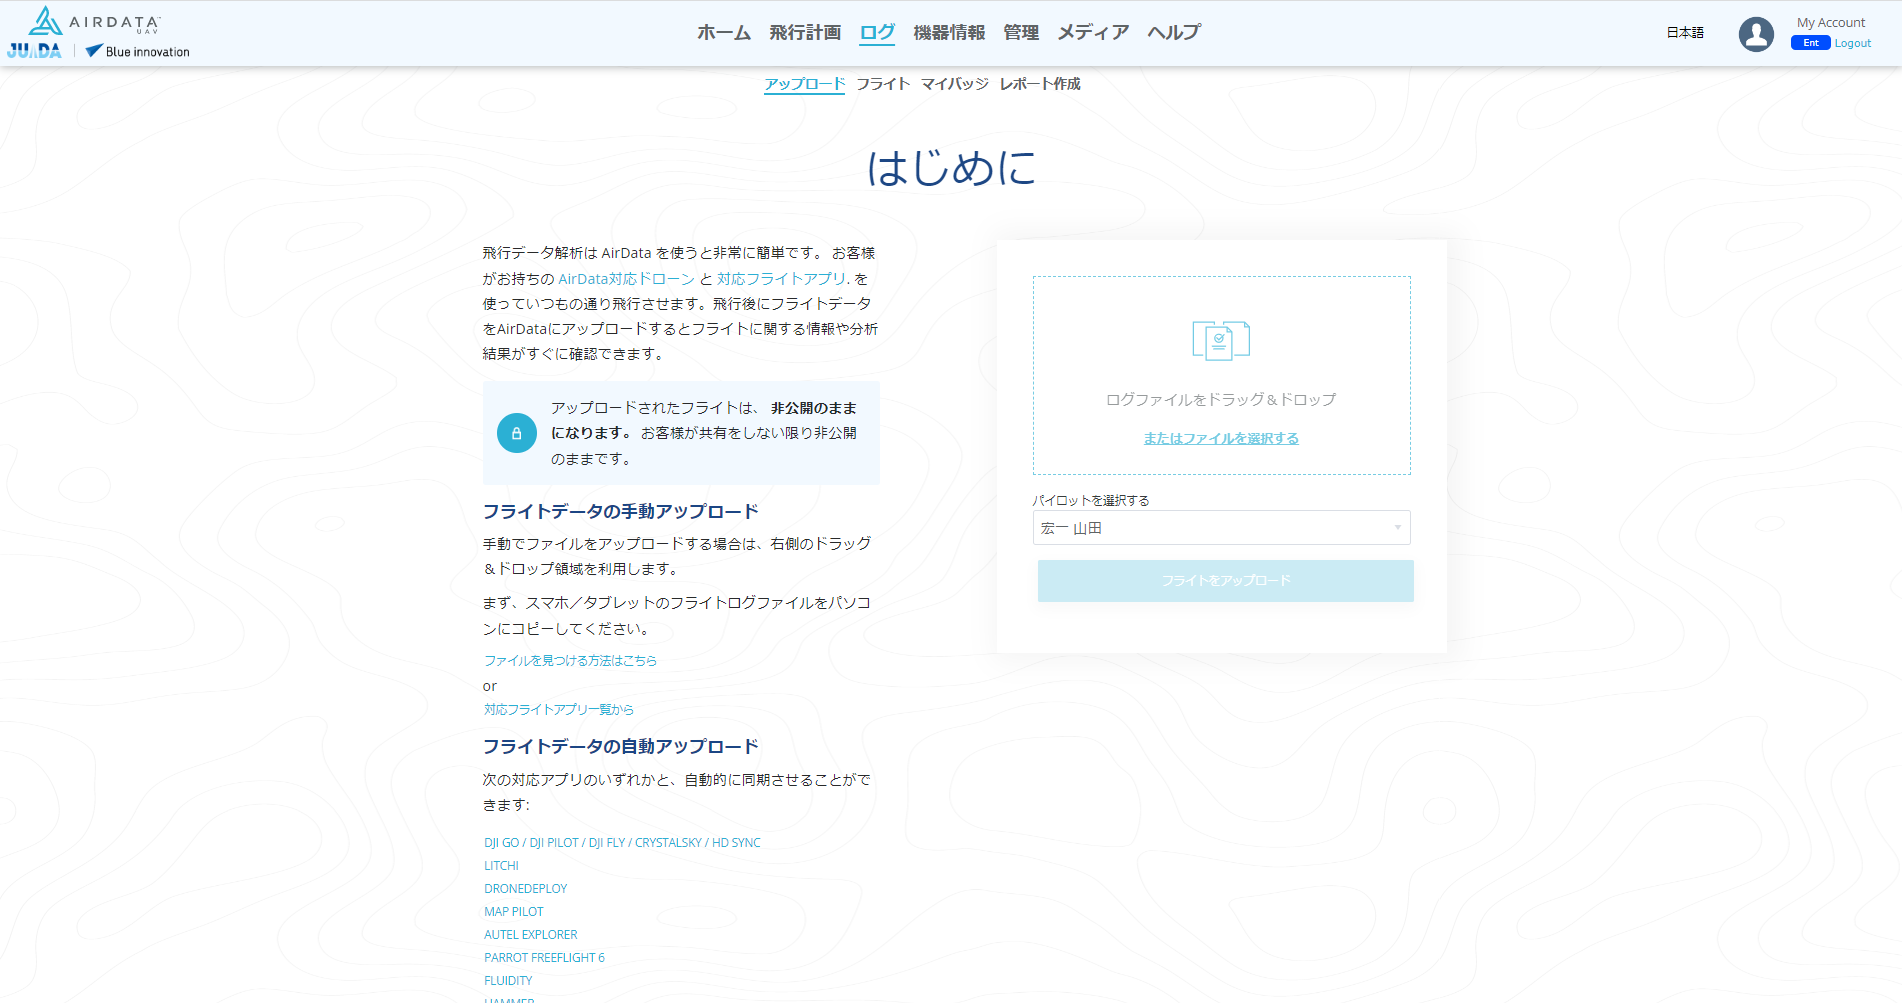Click フライトデータの手動アップロード heading
This screenshot has width=1902, height=1003.
click(x=621, y=512)
